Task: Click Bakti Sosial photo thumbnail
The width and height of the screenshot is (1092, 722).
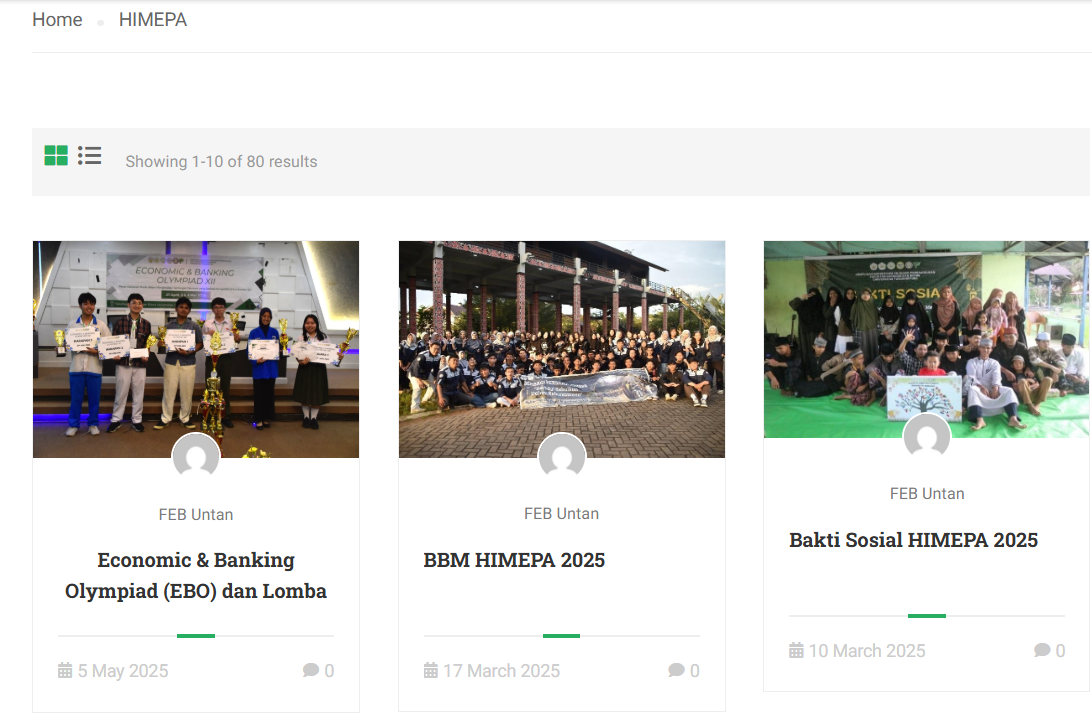Action: (926, 330)
